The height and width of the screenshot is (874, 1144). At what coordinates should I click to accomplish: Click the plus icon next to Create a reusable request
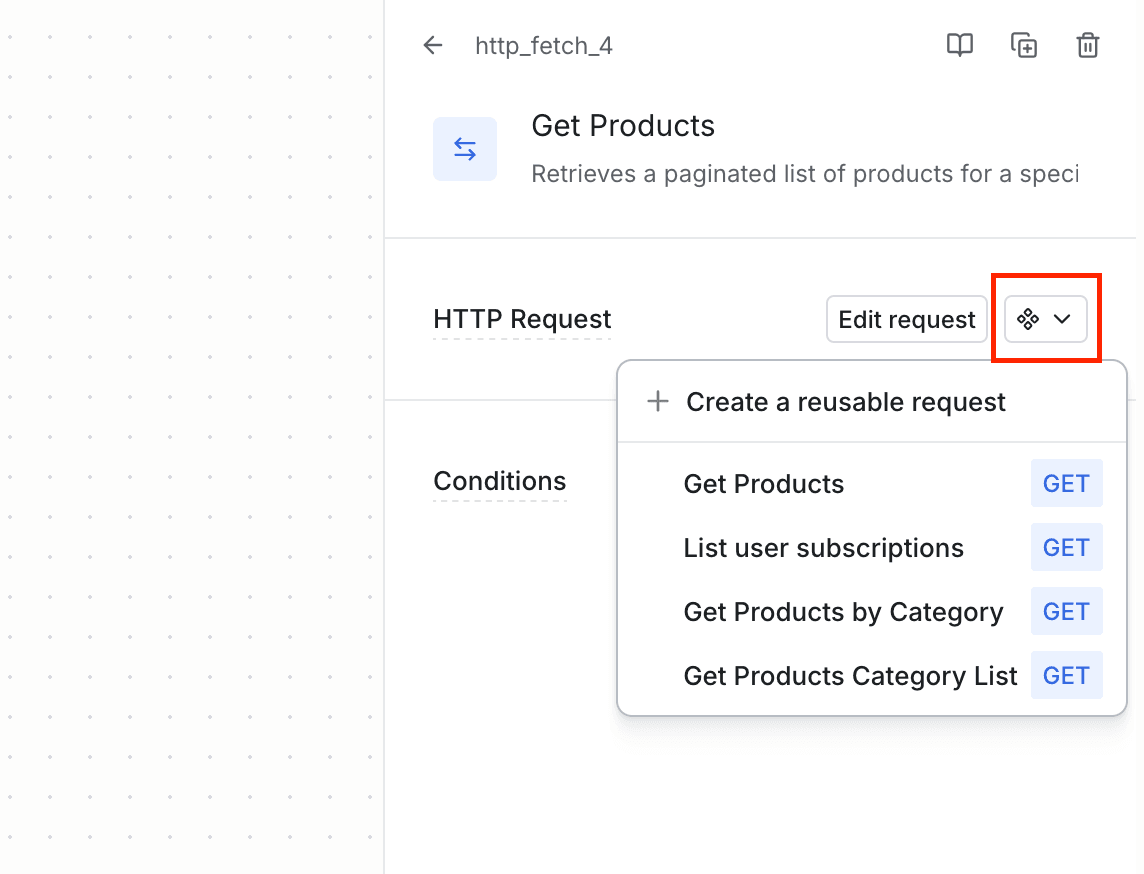tap(657, 401)
